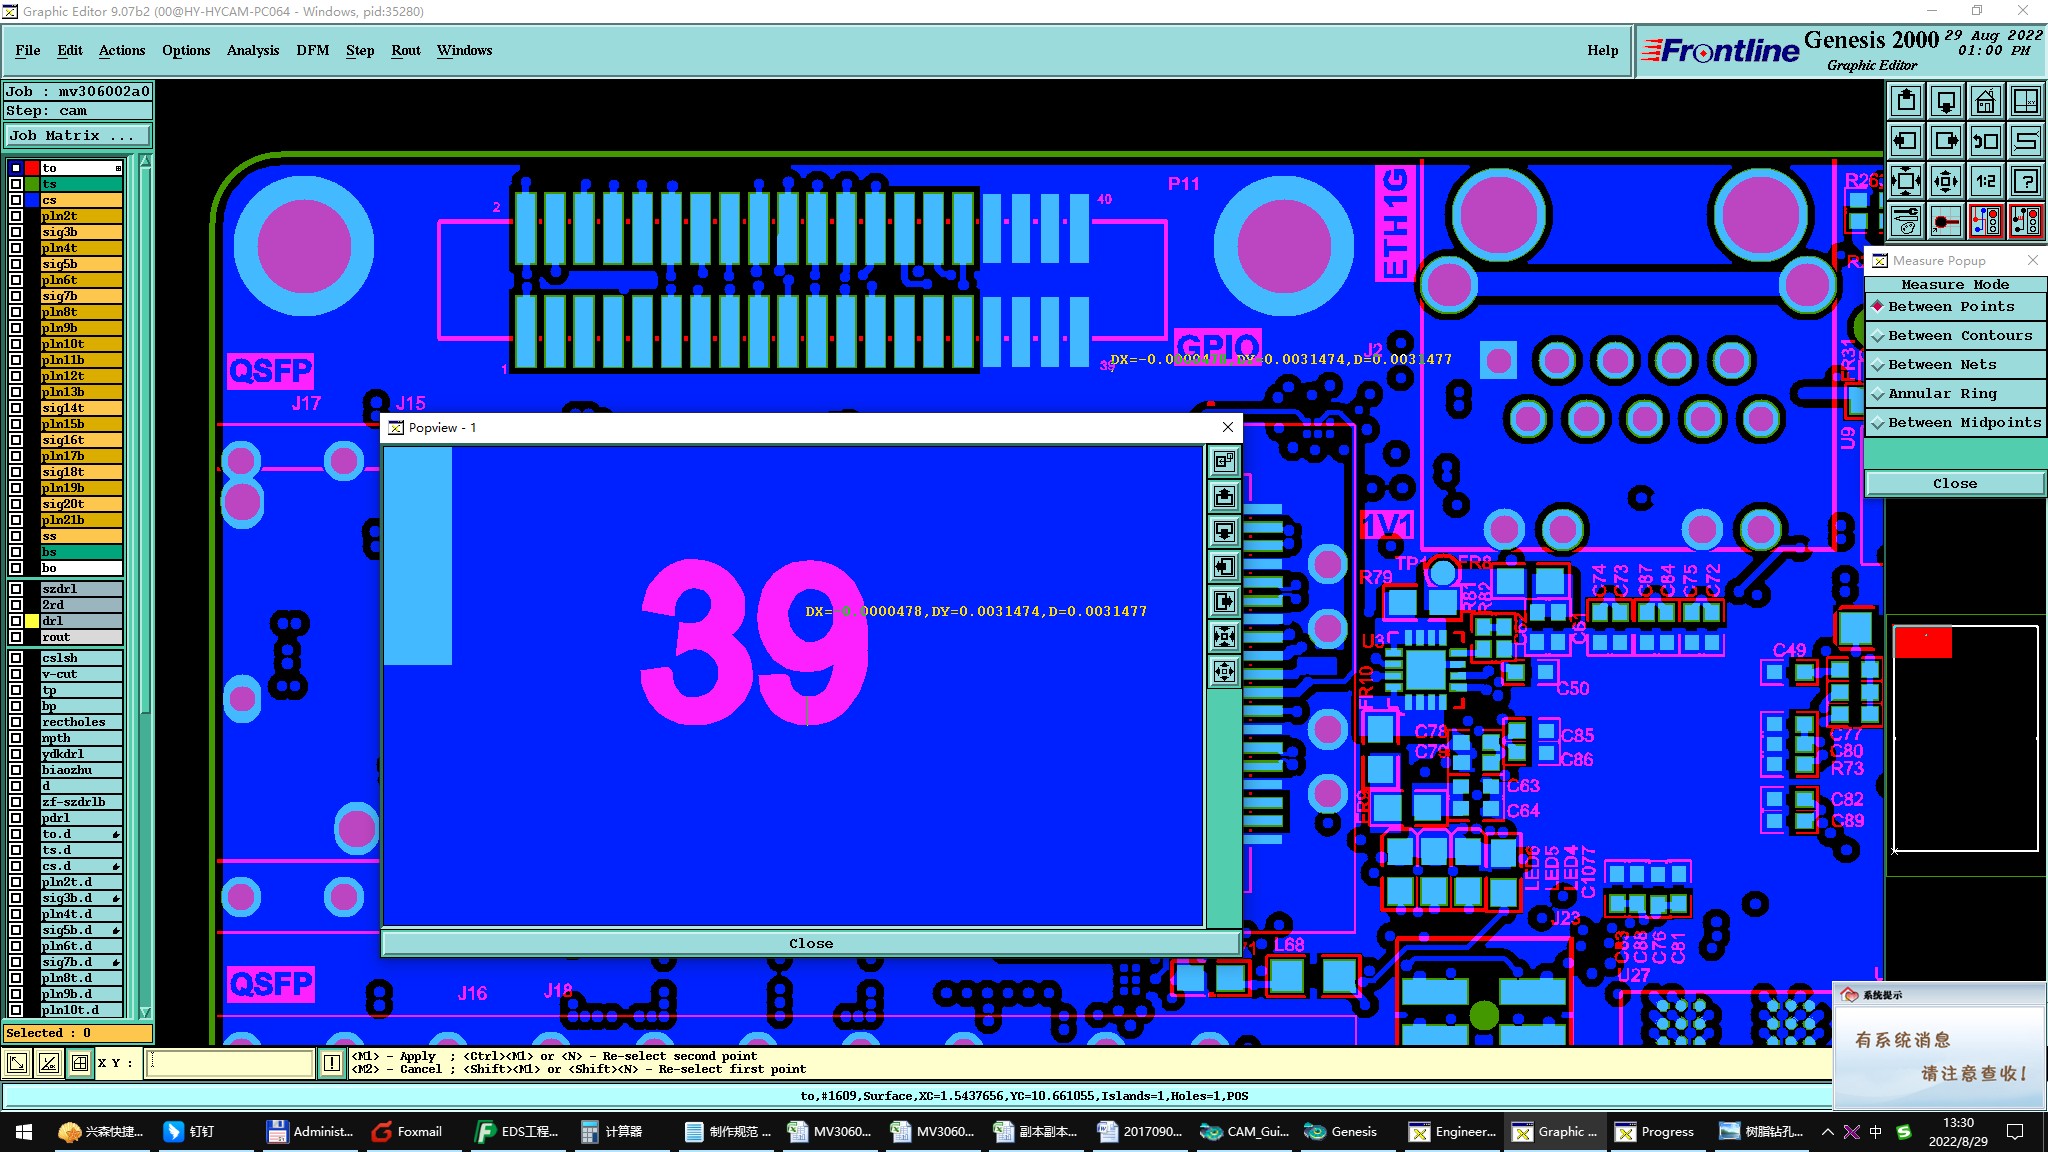Click the zoom in icon in Popview toolbar

point(1224,636)
